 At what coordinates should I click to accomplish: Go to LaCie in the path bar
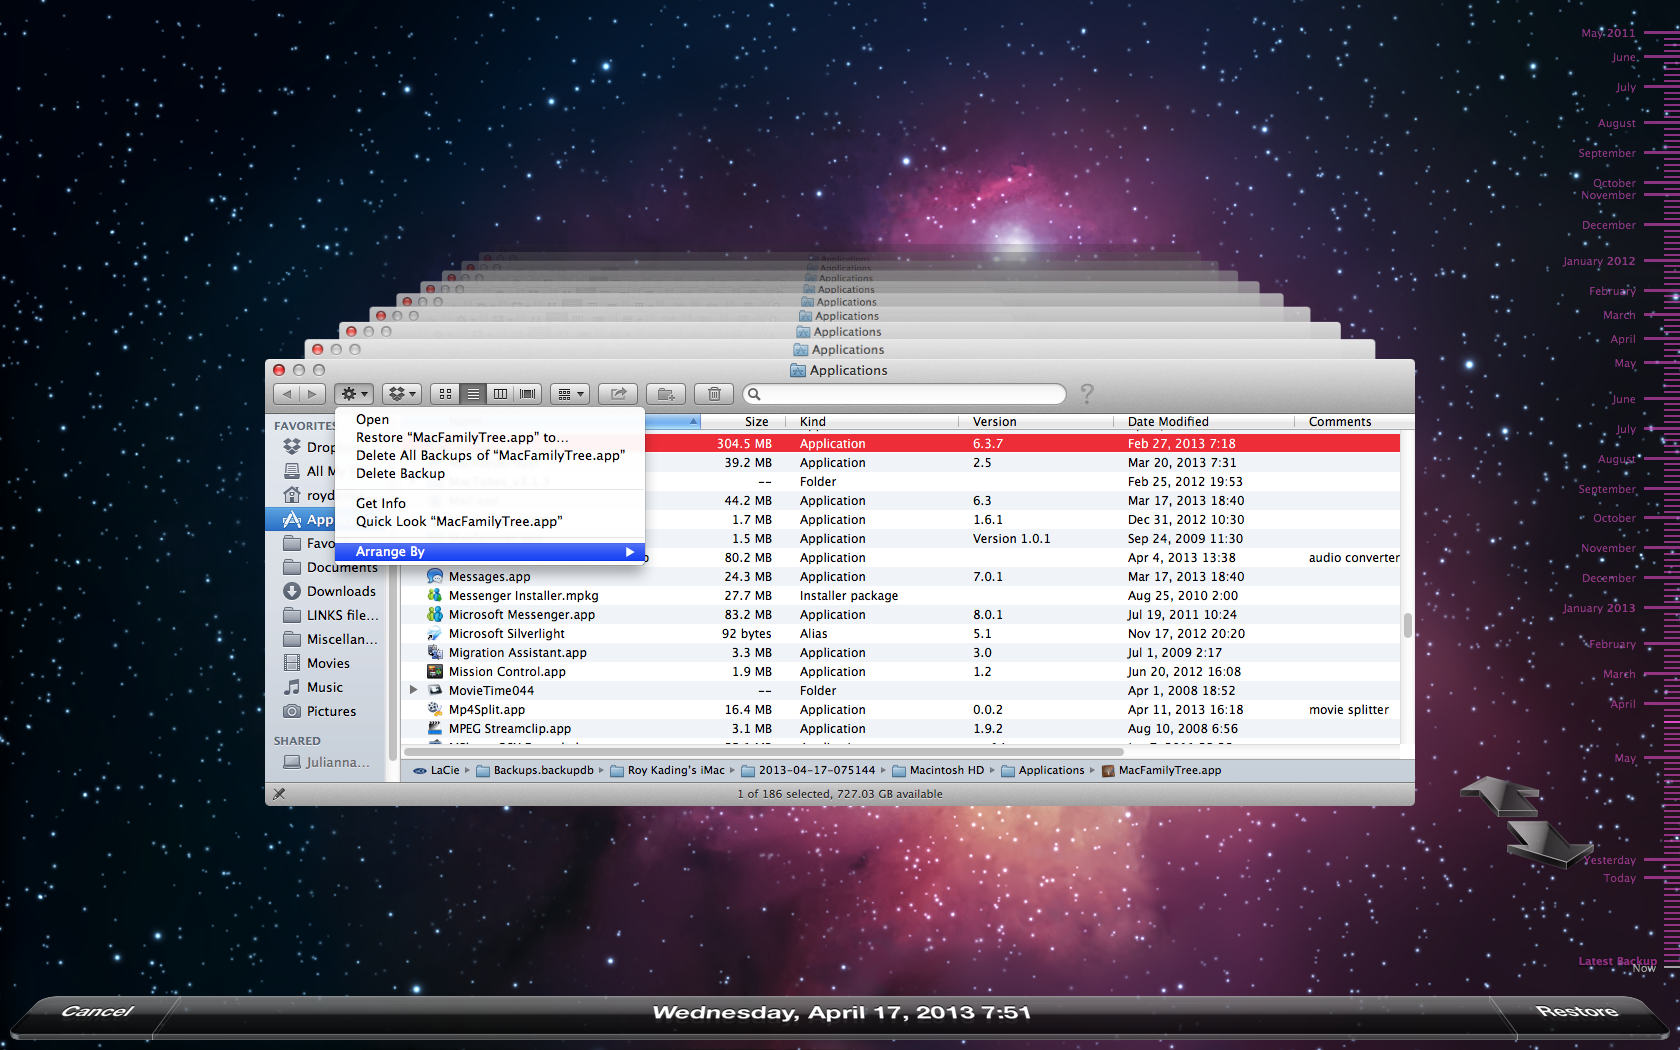(x=437, y=771)
